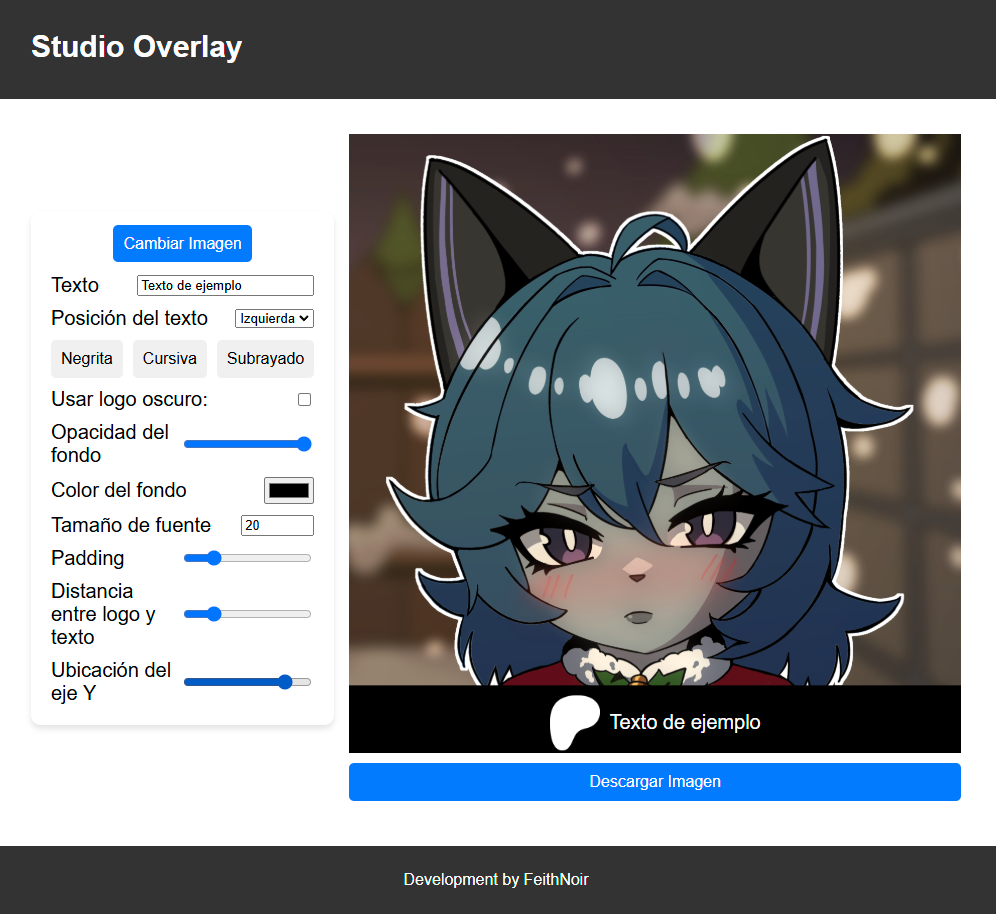Screen dimensions: 996x914
Task: Click the 'Posición del texto' label
Action: [130, 318]
